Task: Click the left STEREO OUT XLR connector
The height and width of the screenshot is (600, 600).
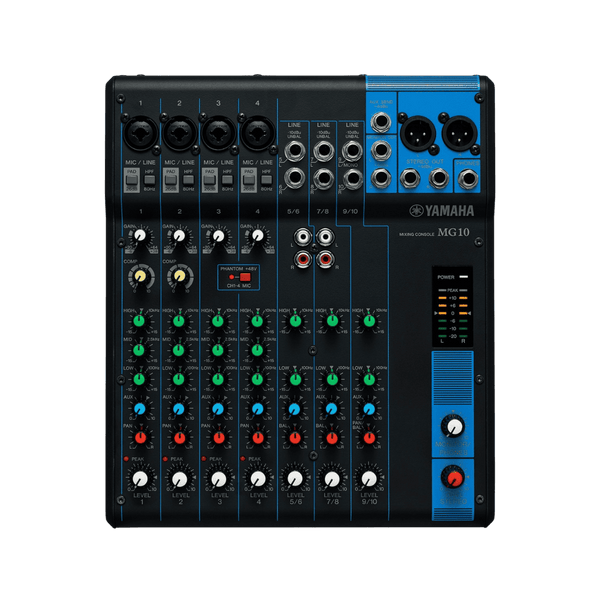Action: (418, 134)
